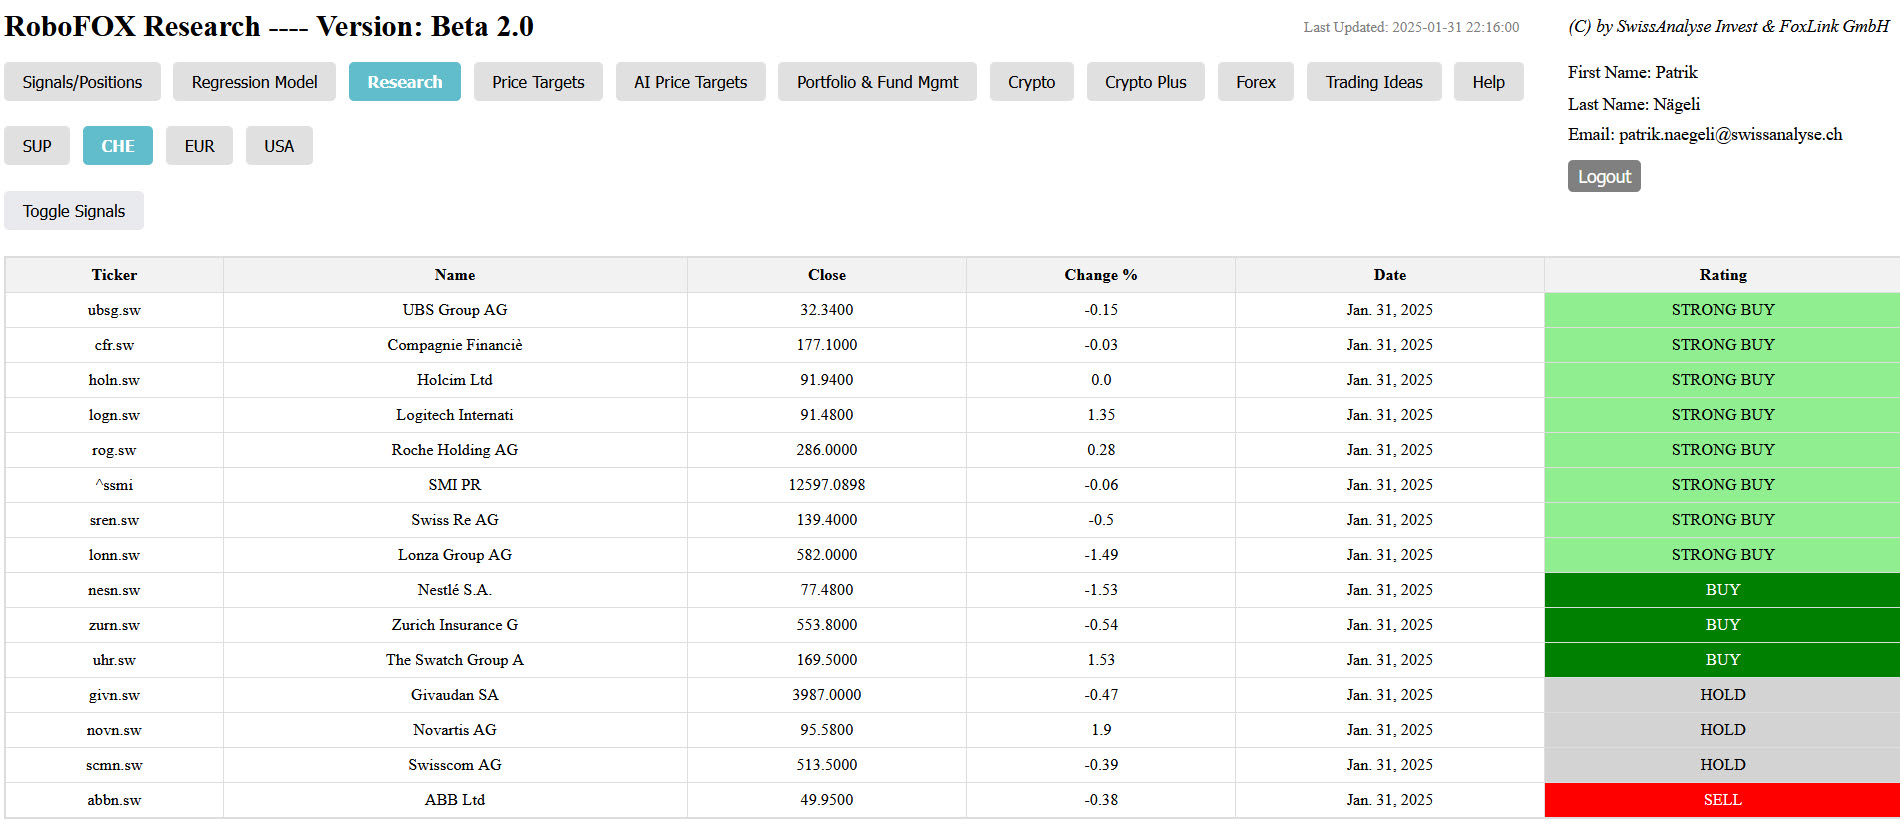Sort by the Rating column header
This screenshot has height=824, width=1900.
pyautogui.click(x=1723, y=275)
